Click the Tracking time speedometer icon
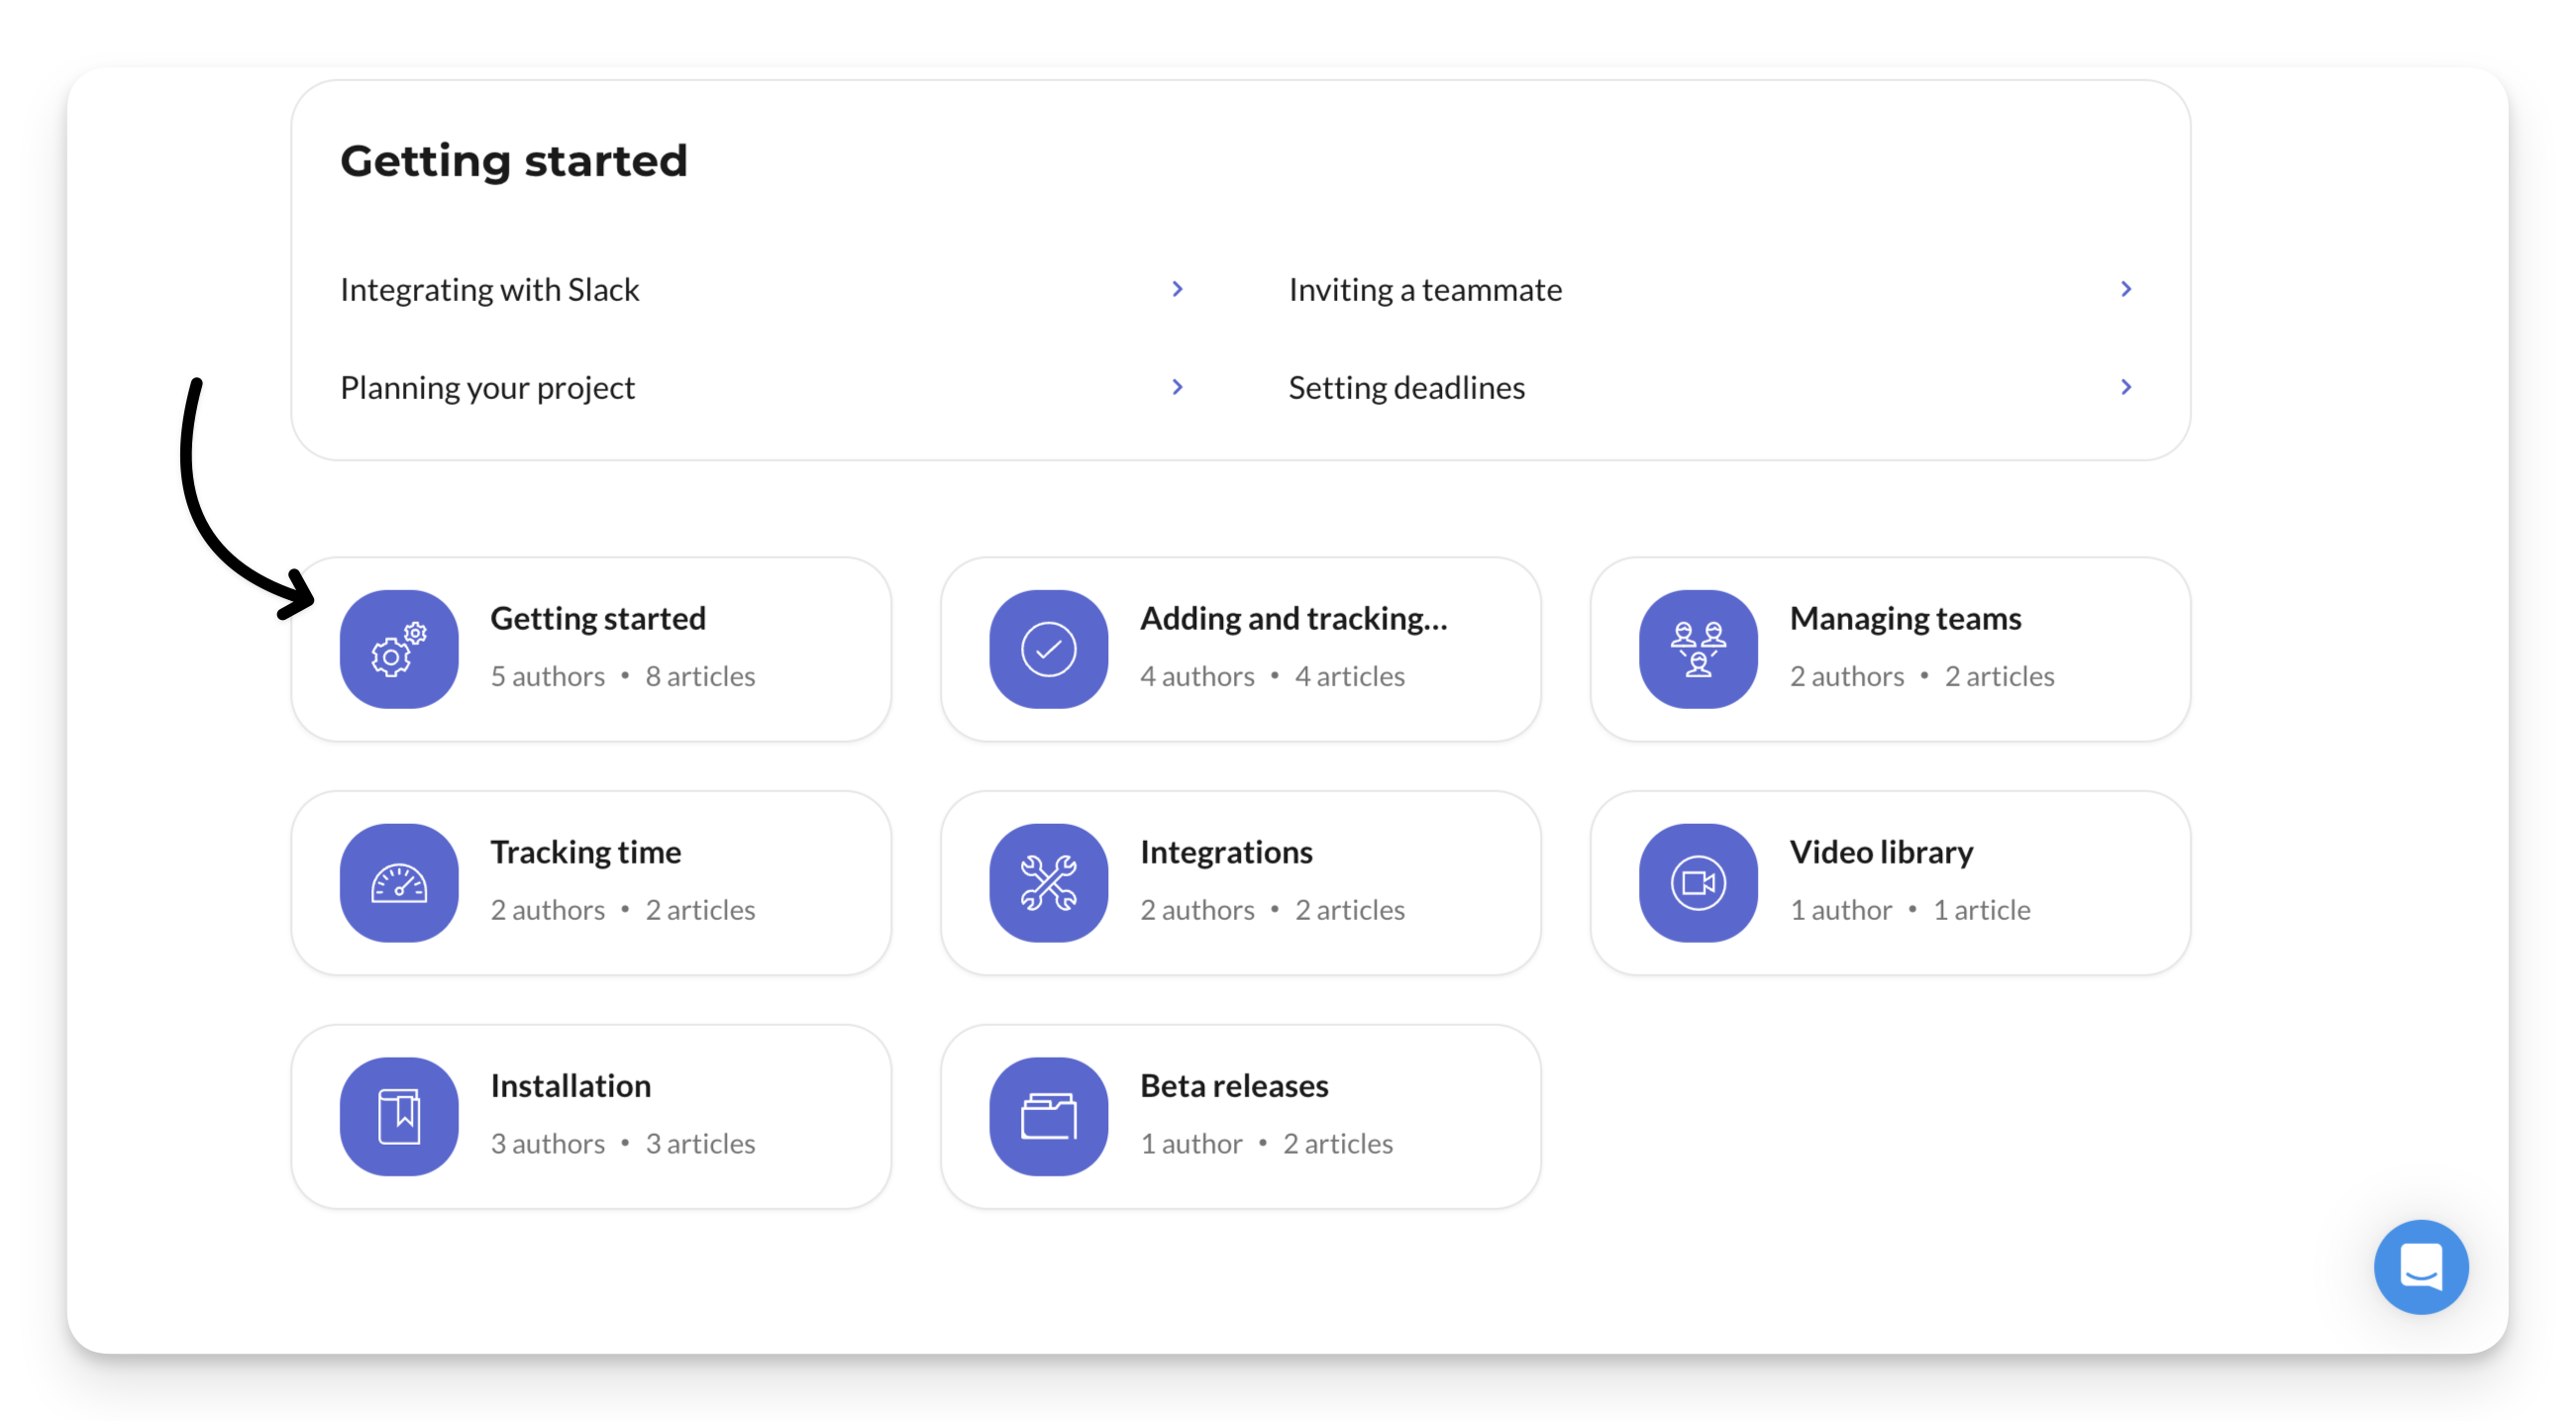2576x1421 pixels. click(399, 883)
